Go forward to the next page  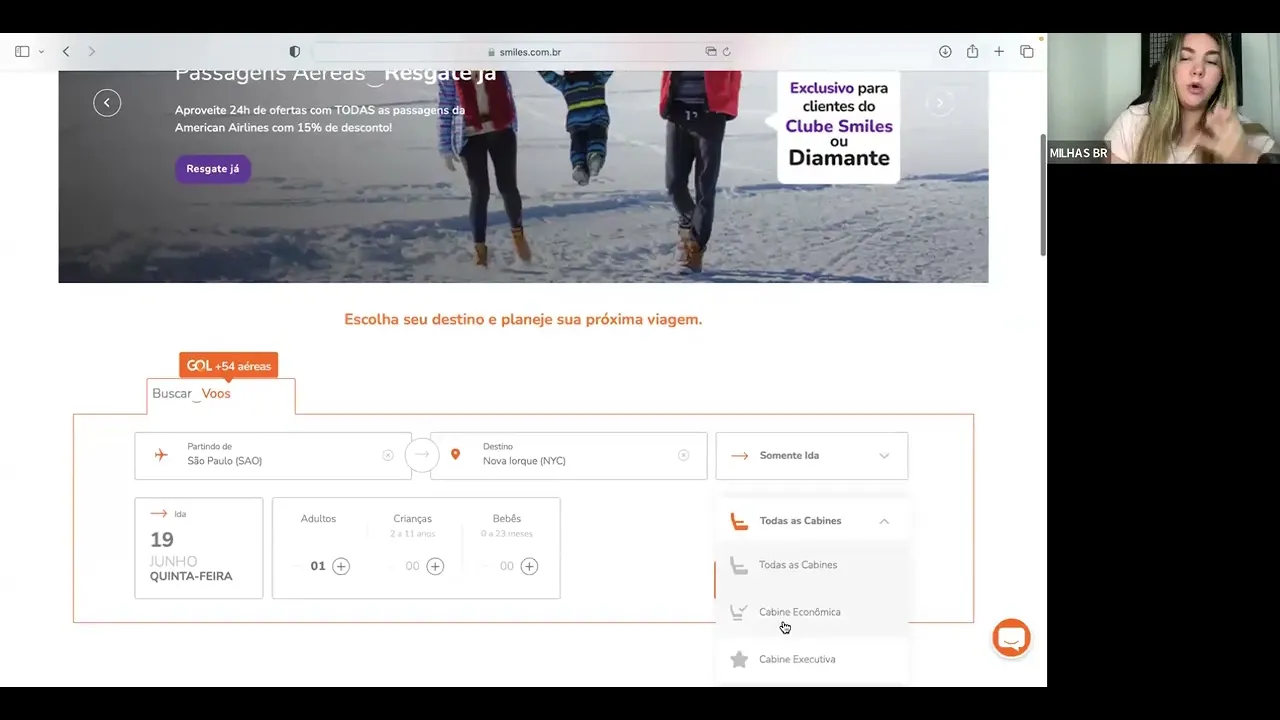[x=92, y=51]
